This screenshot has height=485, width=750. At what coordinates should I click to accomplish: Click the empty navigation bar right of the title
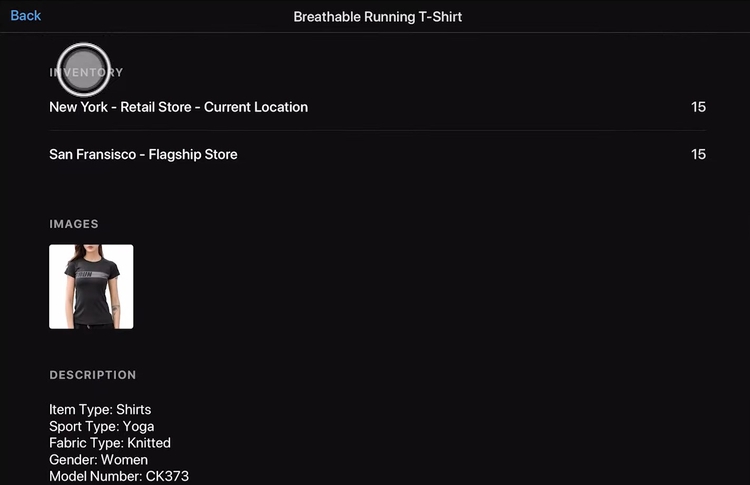pyautogui.click(x=620, y=17)
